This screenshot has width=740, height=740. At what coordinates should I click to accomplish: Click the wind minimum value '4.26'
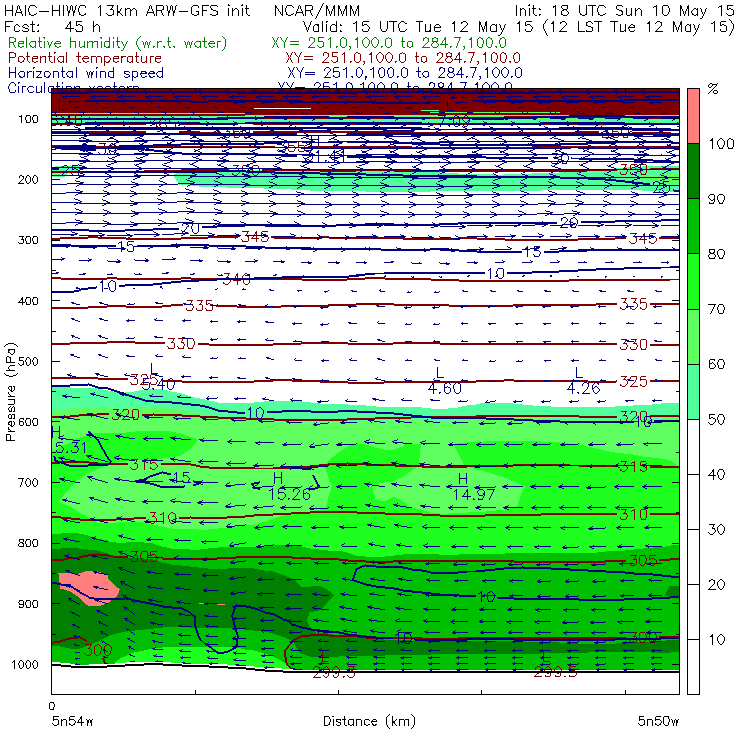pos(583,388)
